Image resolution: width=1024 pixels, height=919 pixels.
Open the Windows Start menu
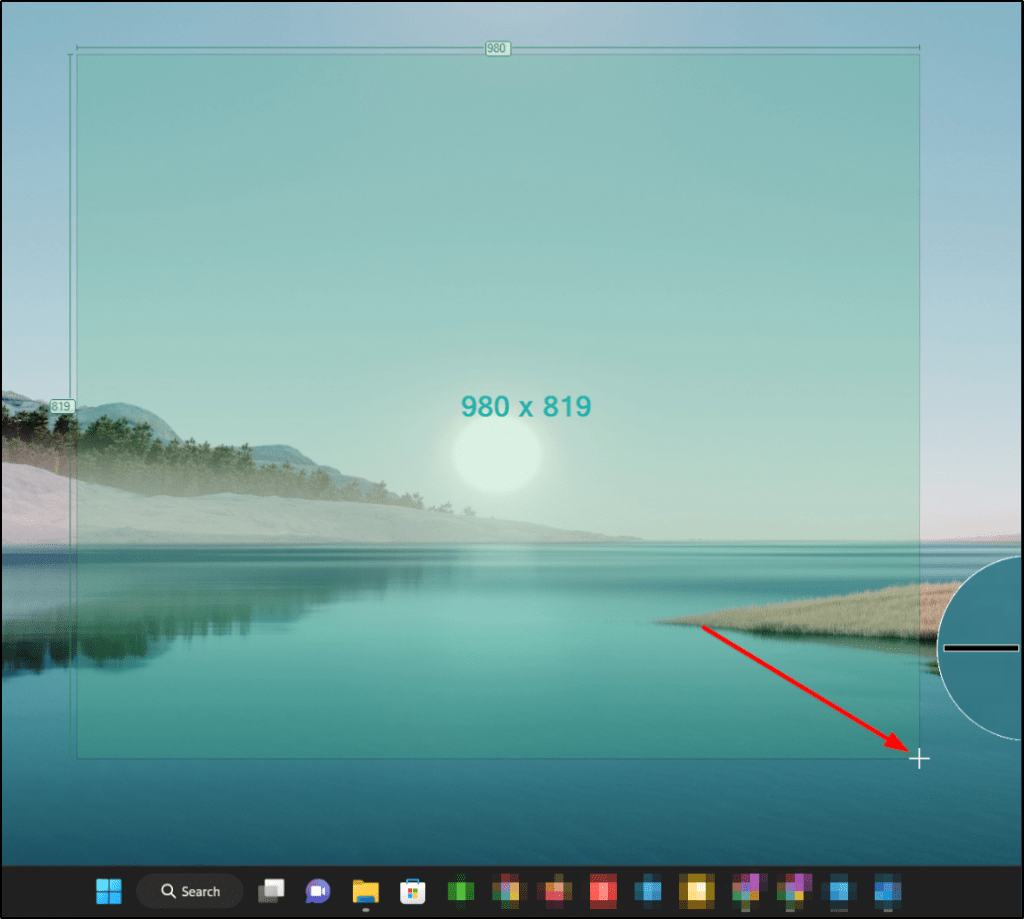(108, 891)
